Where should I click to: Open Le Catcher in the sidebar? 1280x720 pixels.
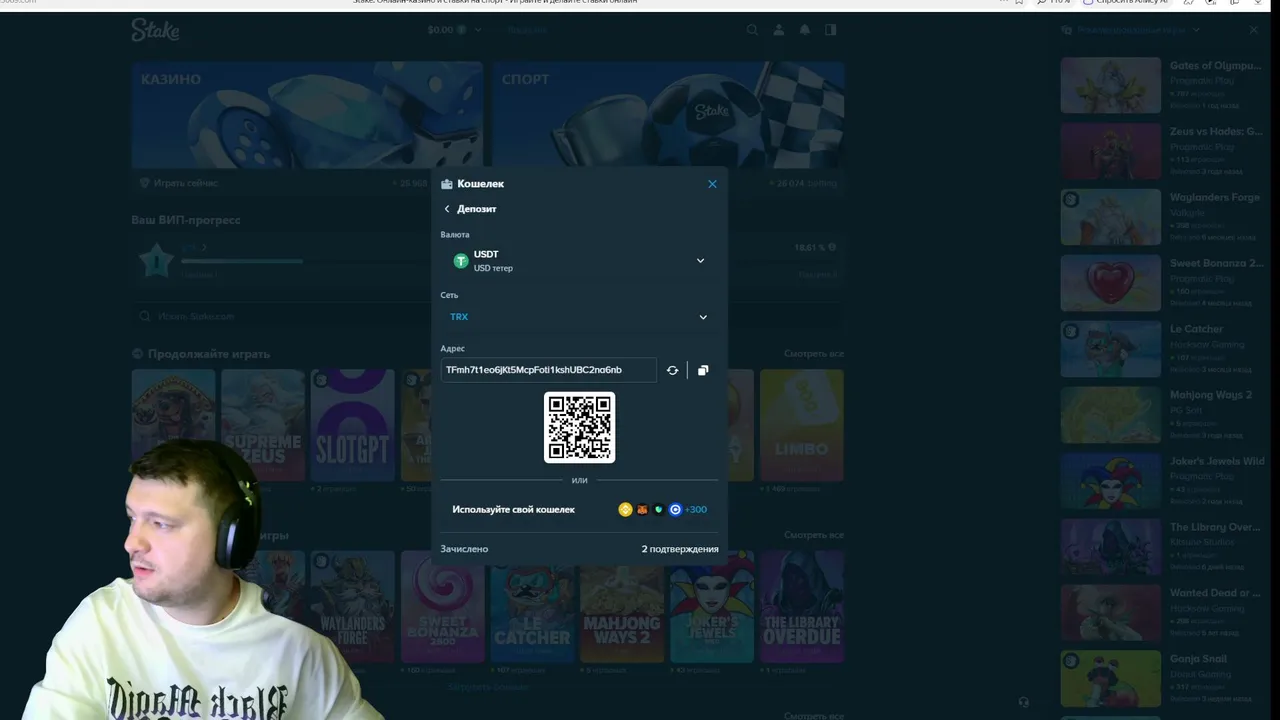click(1162, 349)
